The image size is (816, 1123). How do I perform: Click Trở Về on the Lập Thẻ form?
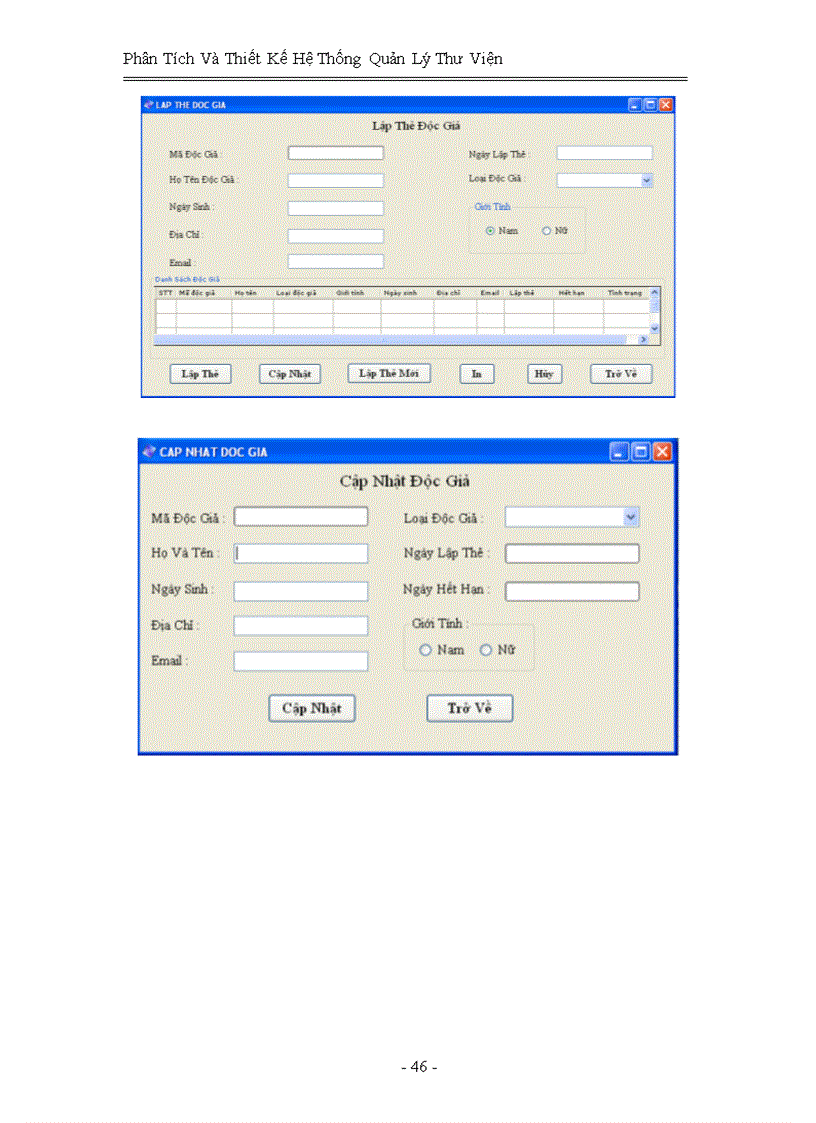pos(621,373)
